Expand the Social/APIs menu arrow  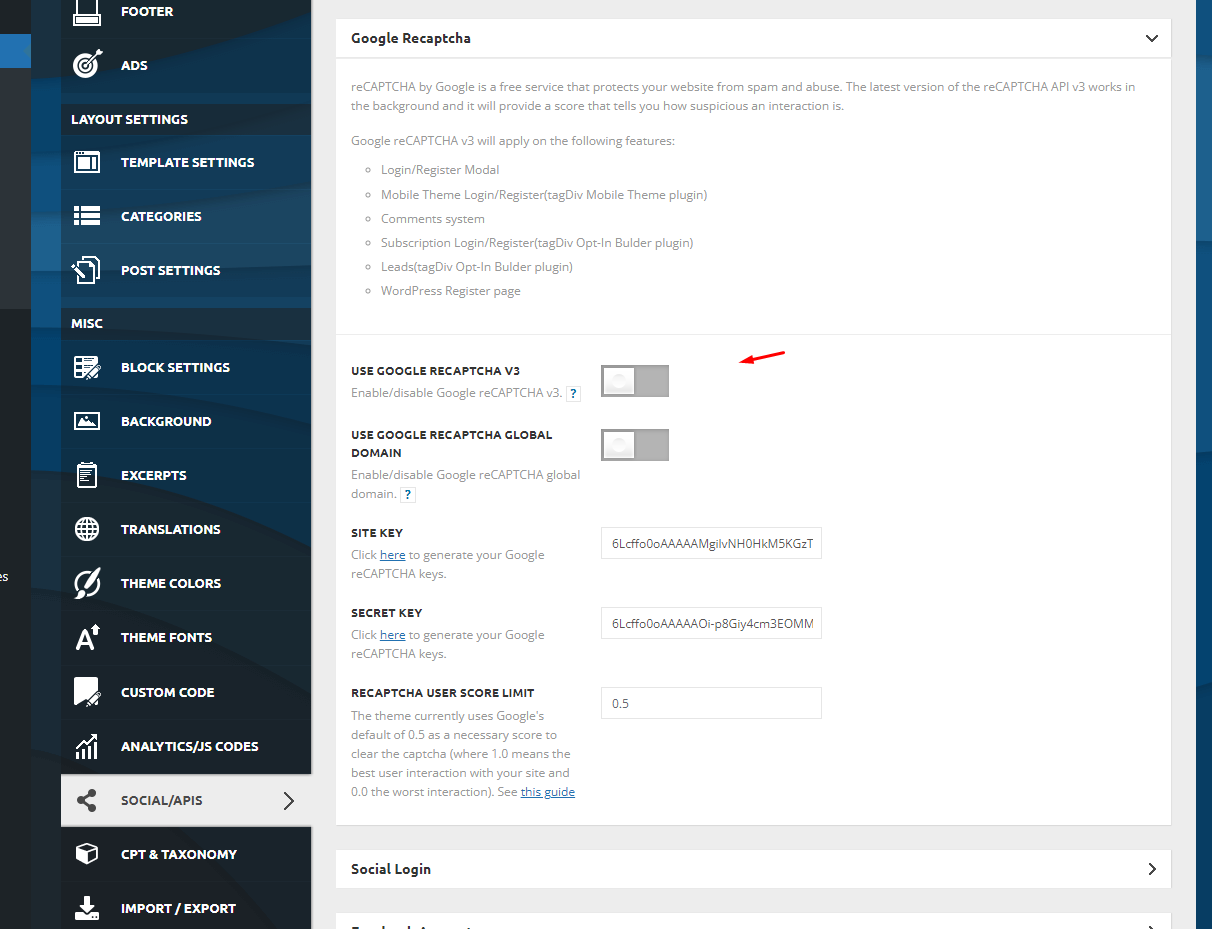point(289,800)
